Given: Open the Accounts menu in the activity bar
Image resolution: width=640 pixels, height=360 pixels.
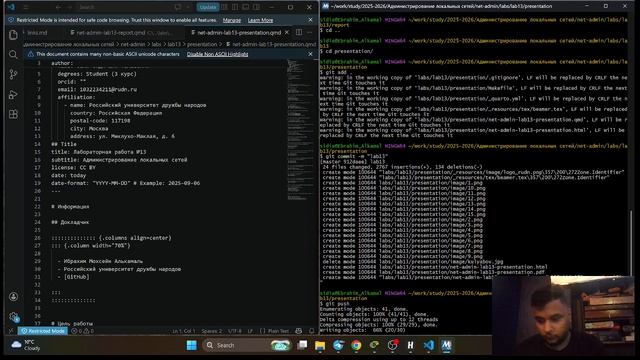Looking at the screenshot, I should (x=13, y=297).
